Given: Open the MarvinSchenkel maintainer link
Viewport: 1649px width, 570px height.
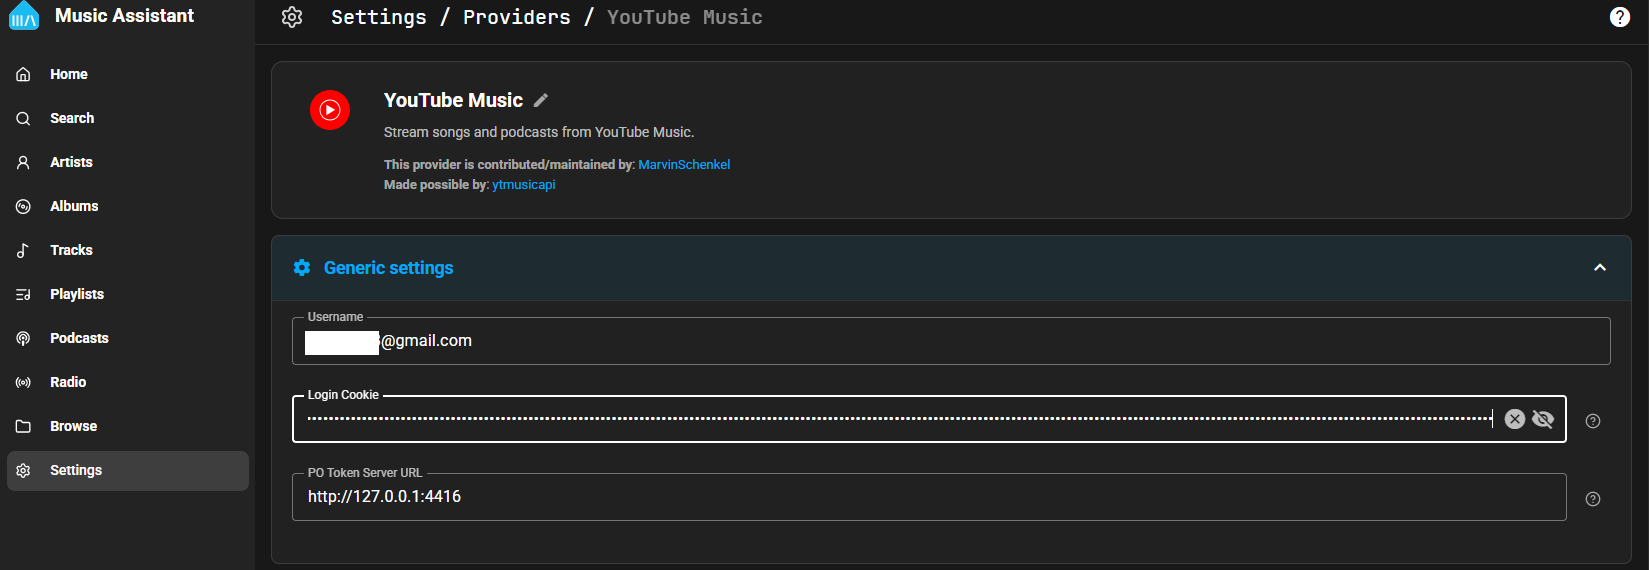Looking at the screenshot, I should 684,165.
